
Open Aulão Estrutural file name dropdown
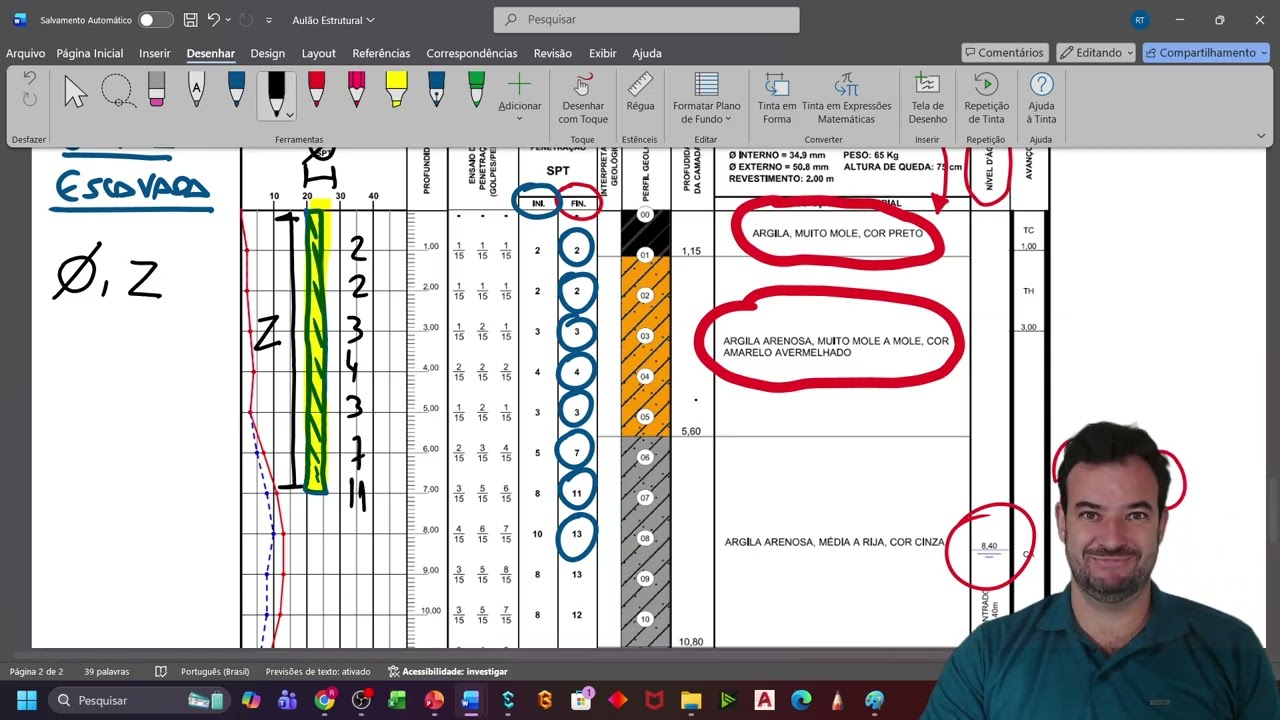click(333, 20)
